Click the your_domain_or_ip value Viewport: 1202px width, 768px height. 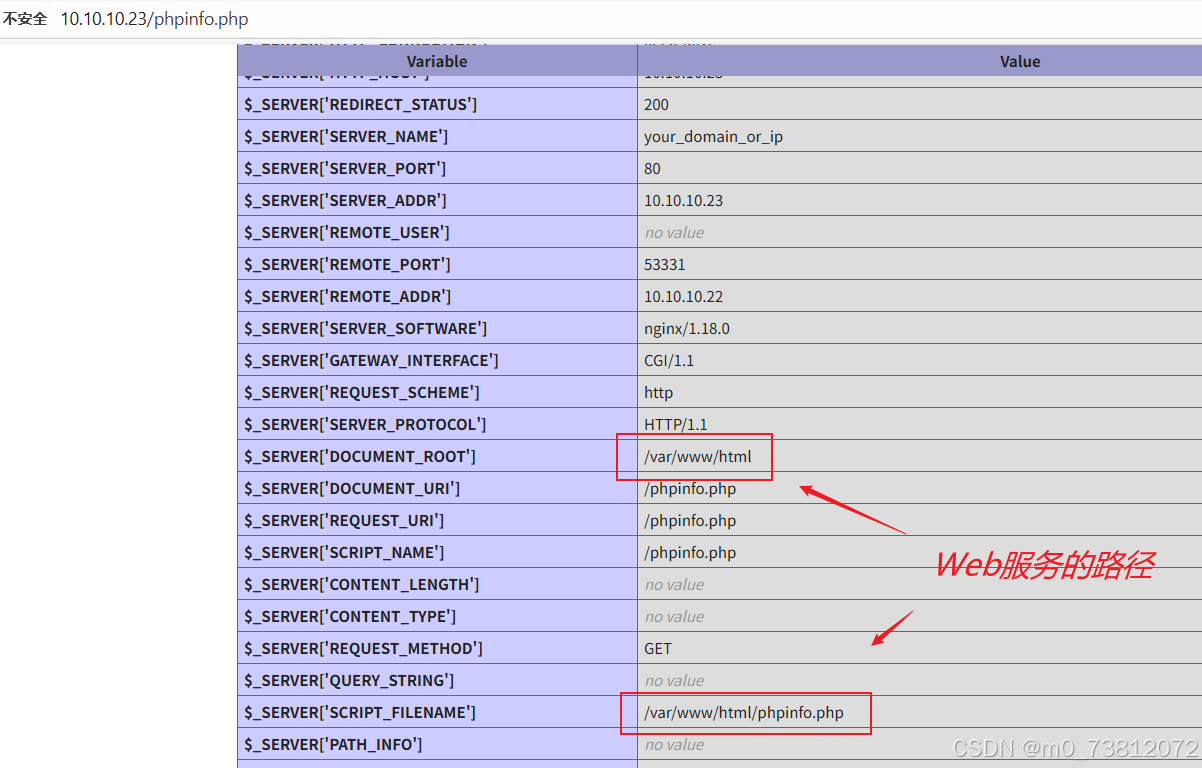point(713,136)
